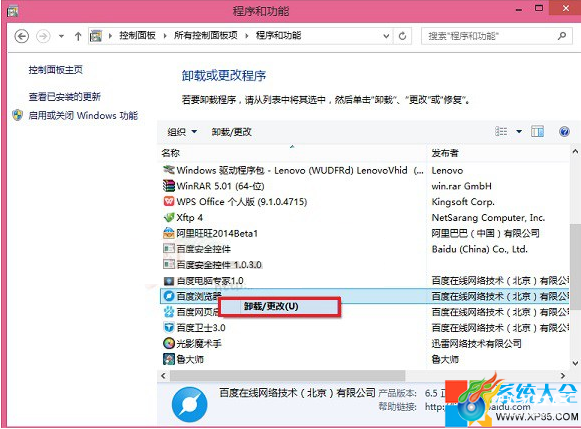Click the 卸载/更改 toolbar button
The width and height of the screenshot is (581, 429).
[x=232, y=132]
